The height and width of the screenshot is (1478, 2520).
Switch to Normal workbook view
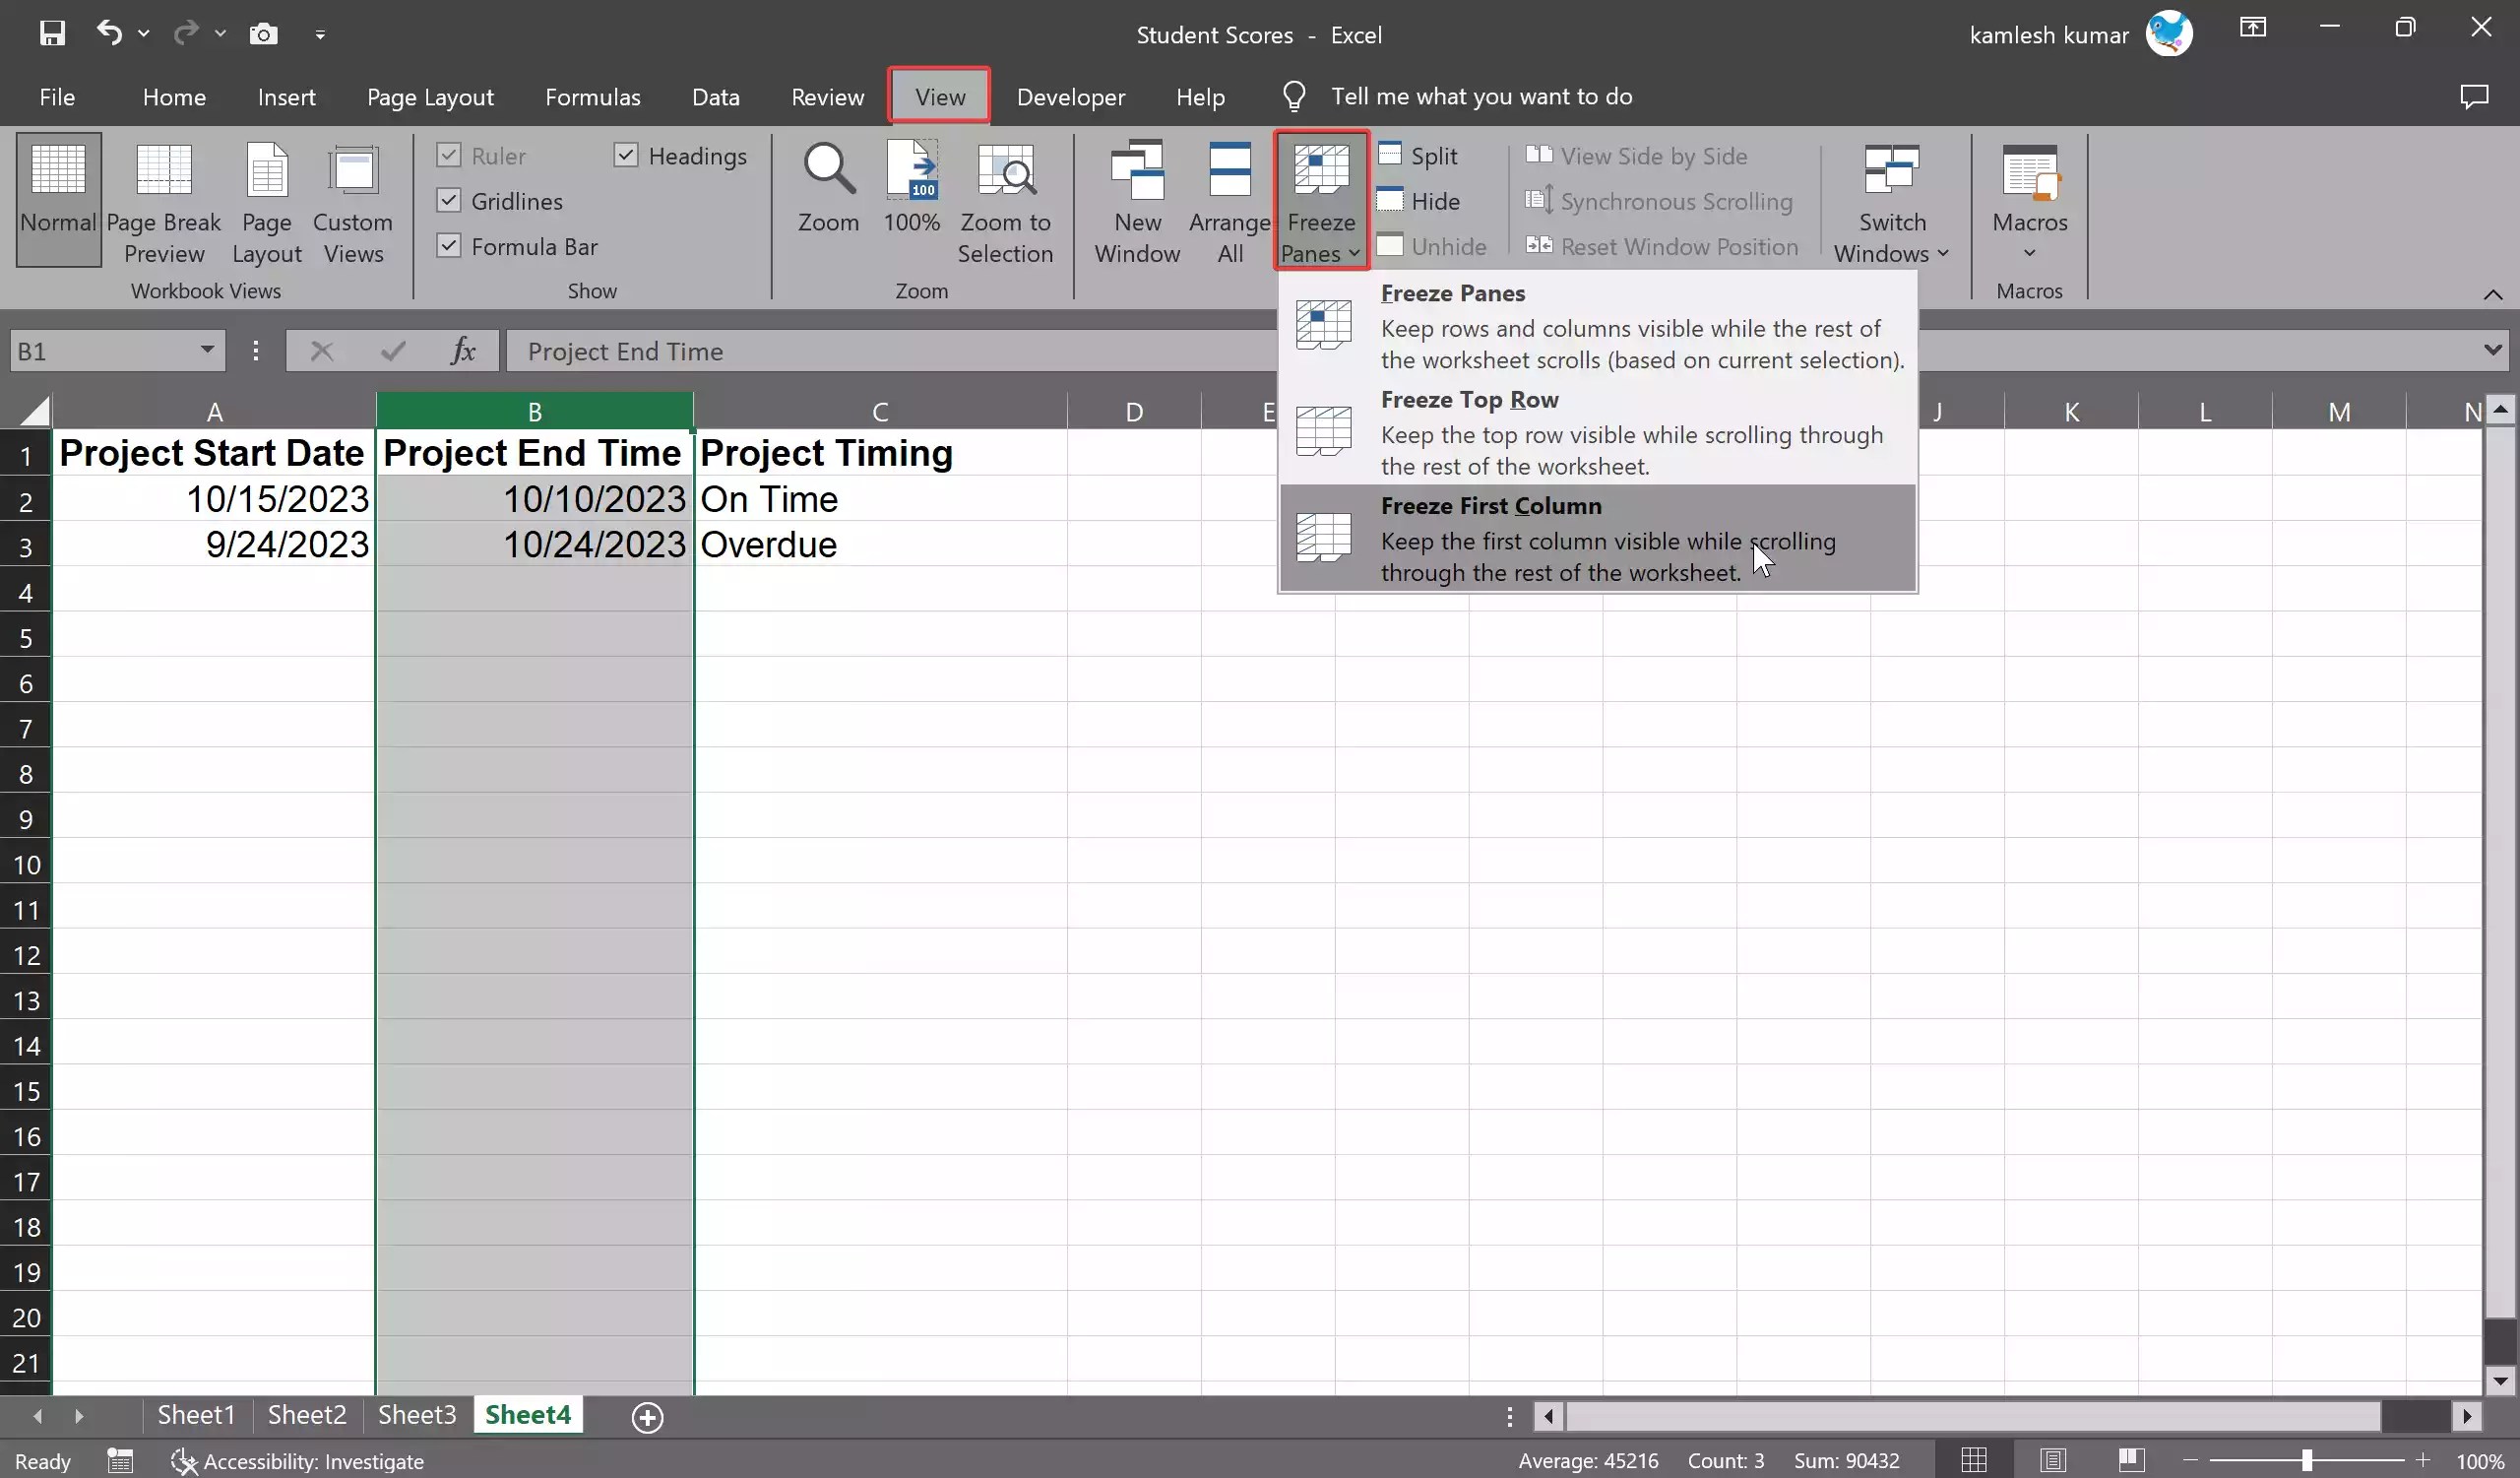(x=57, y=200)
